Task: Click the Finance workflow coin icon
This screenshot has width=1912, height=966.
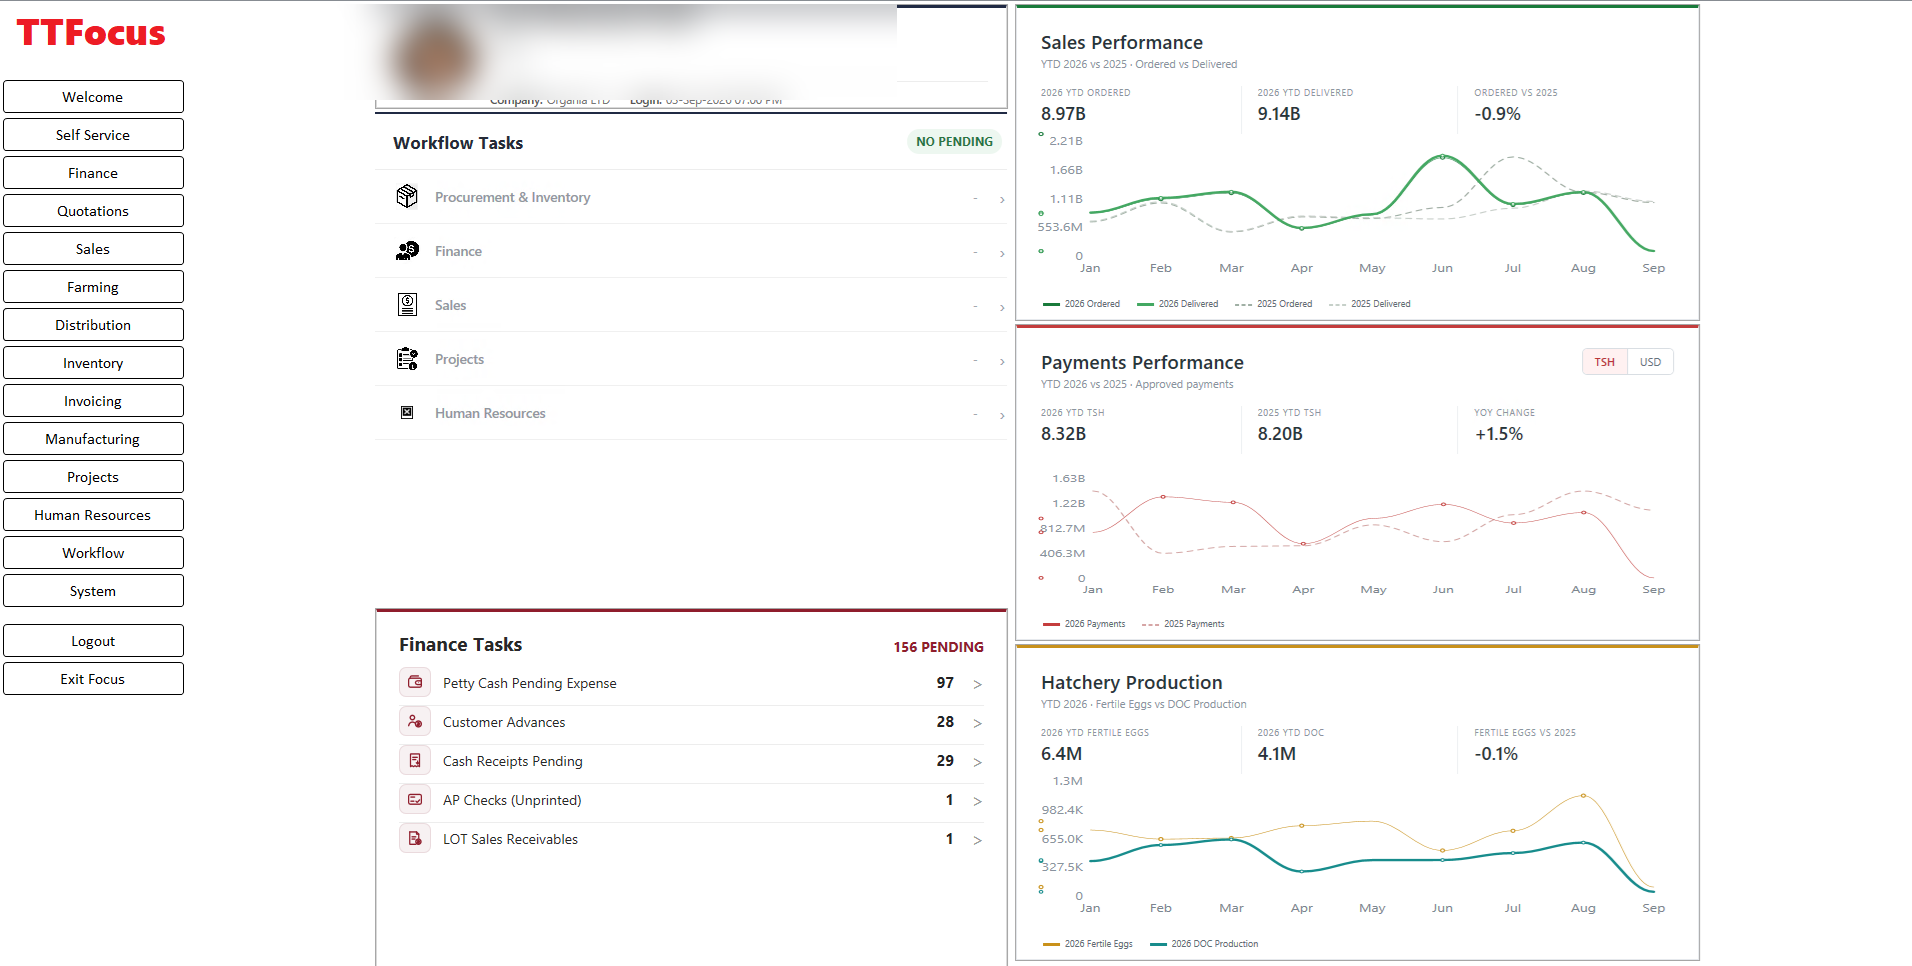Action: tap(407, 250)
